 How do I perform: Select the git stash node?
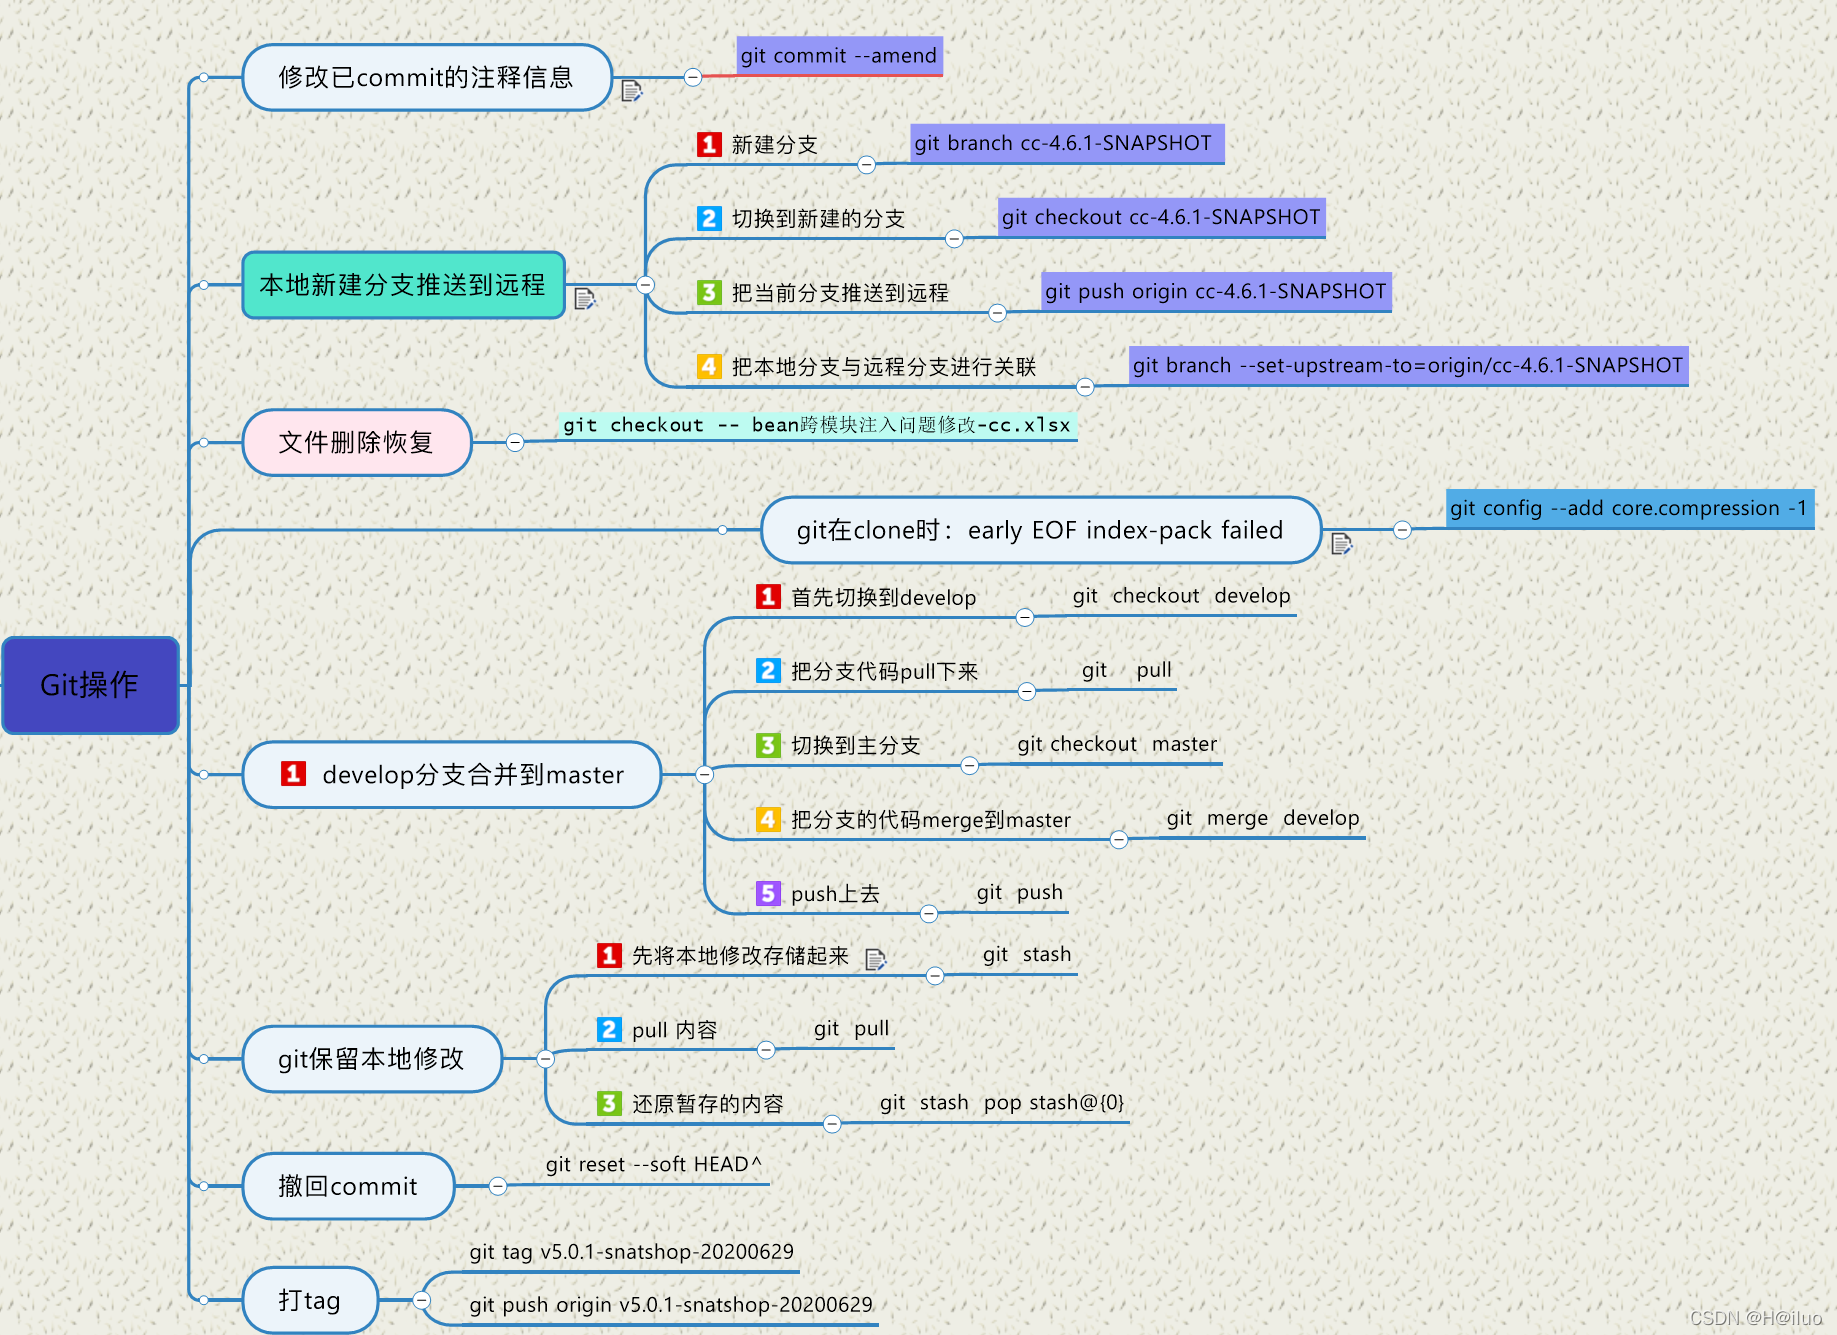coord(1027,955)
